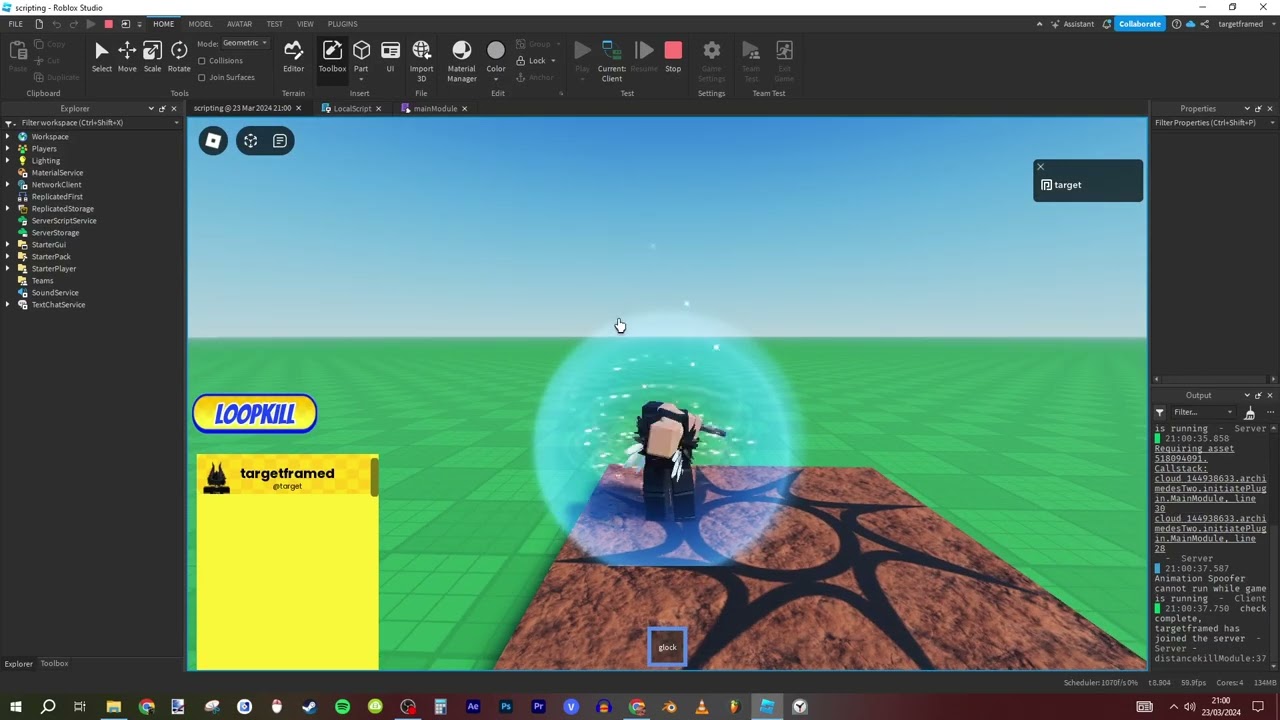The image size is (1280, 720).
Task: Expand the TextChatService node
Action: coord(8,305)
